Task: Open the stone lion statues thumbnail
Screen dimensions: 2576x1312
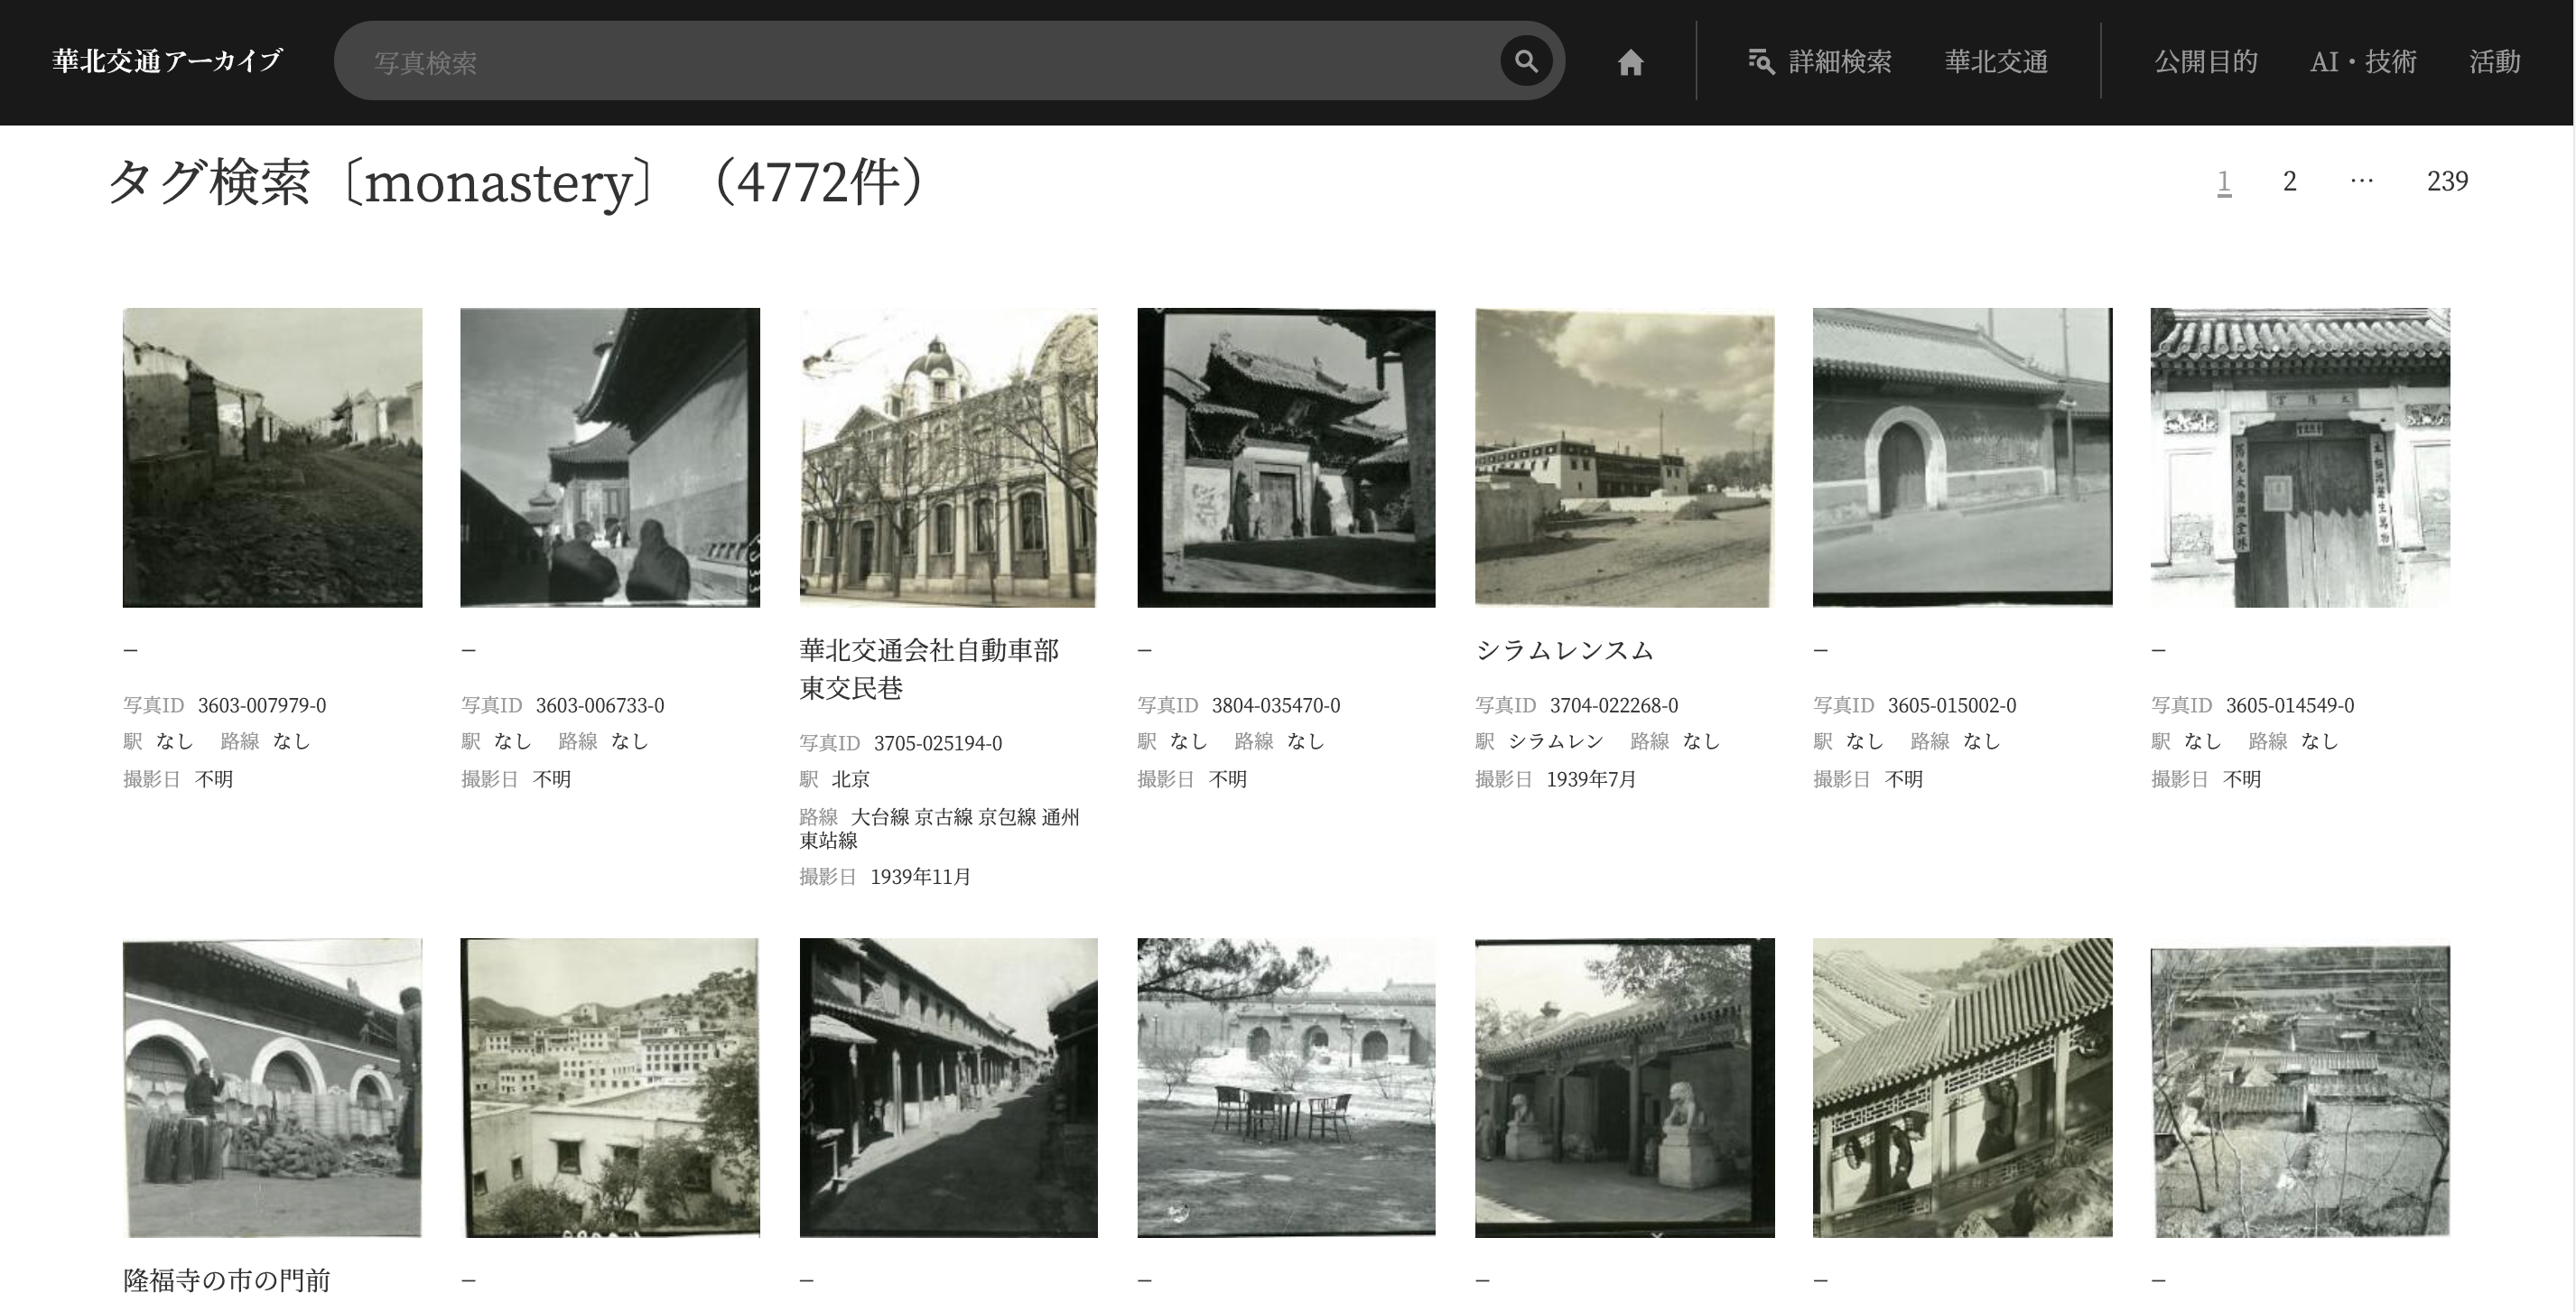Action: coord(1624,1087)
